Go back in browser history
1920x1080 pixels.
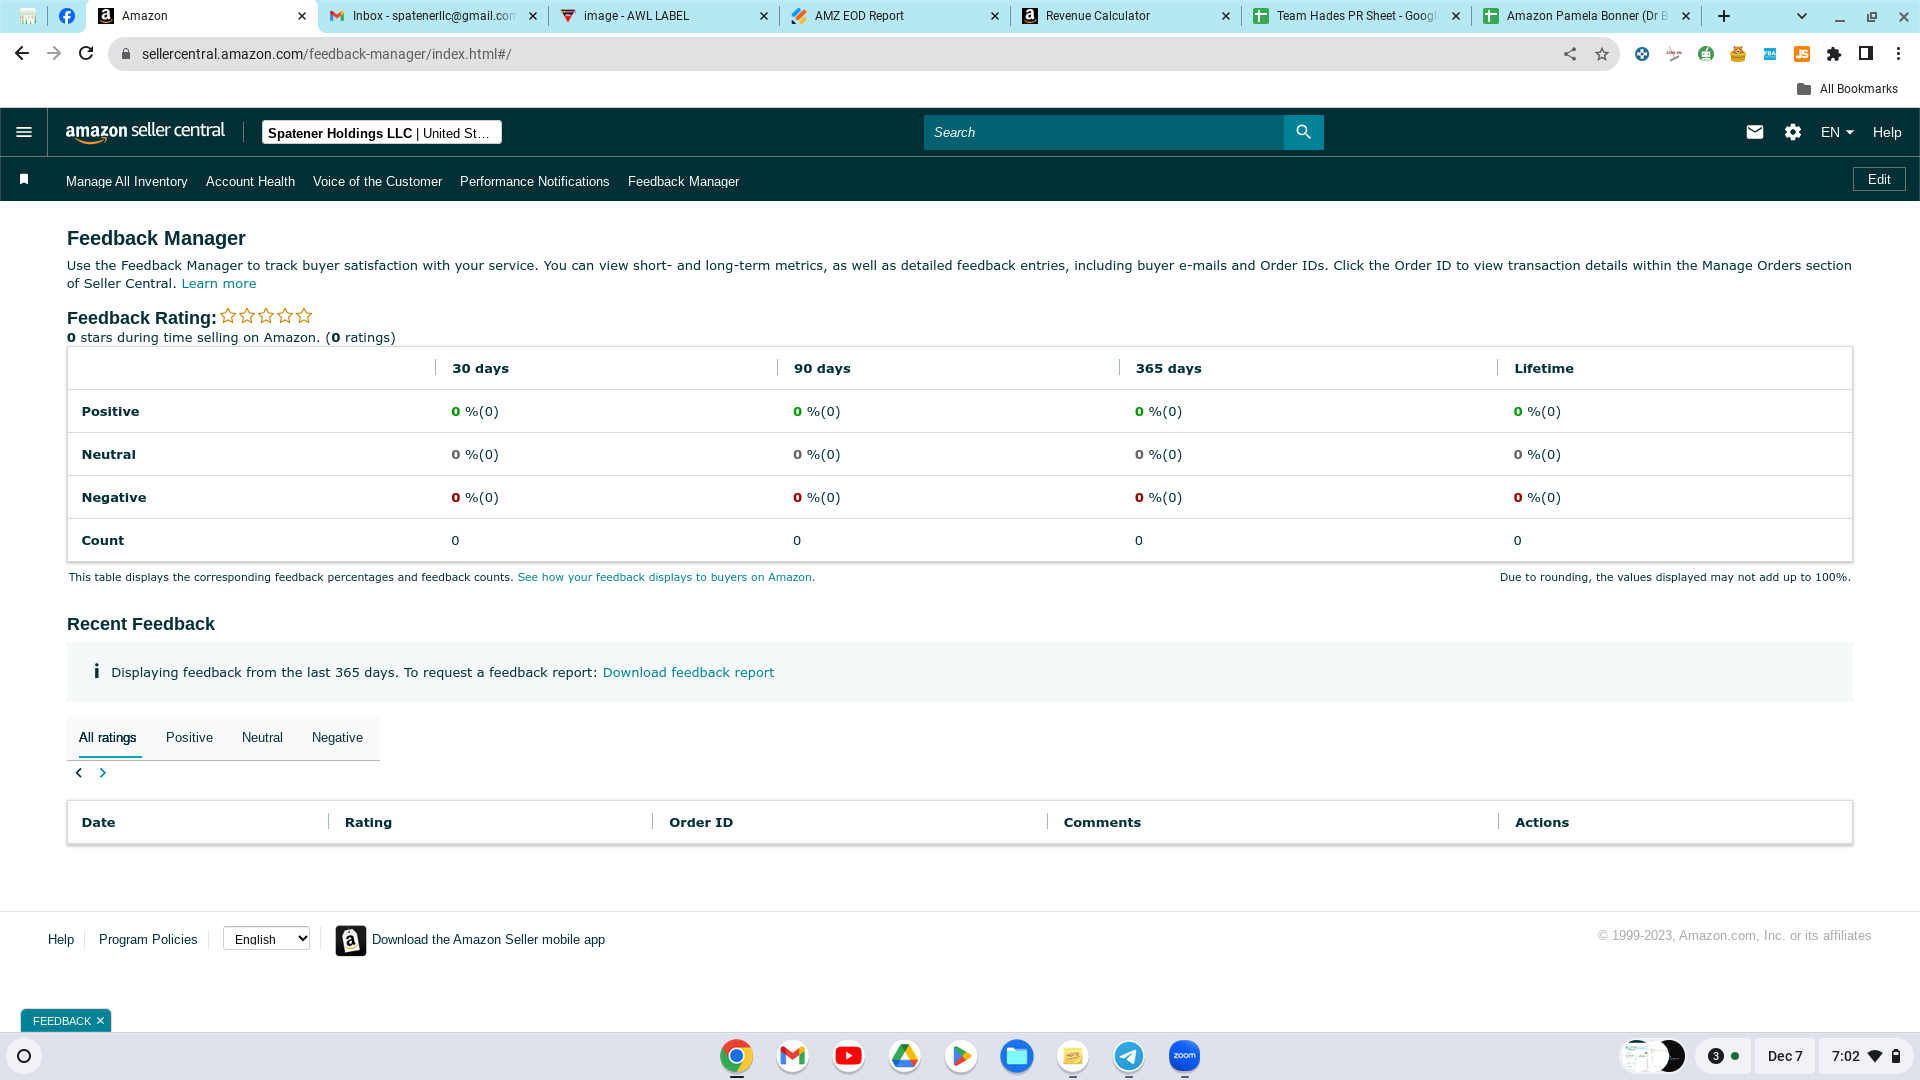click(22, 54)
